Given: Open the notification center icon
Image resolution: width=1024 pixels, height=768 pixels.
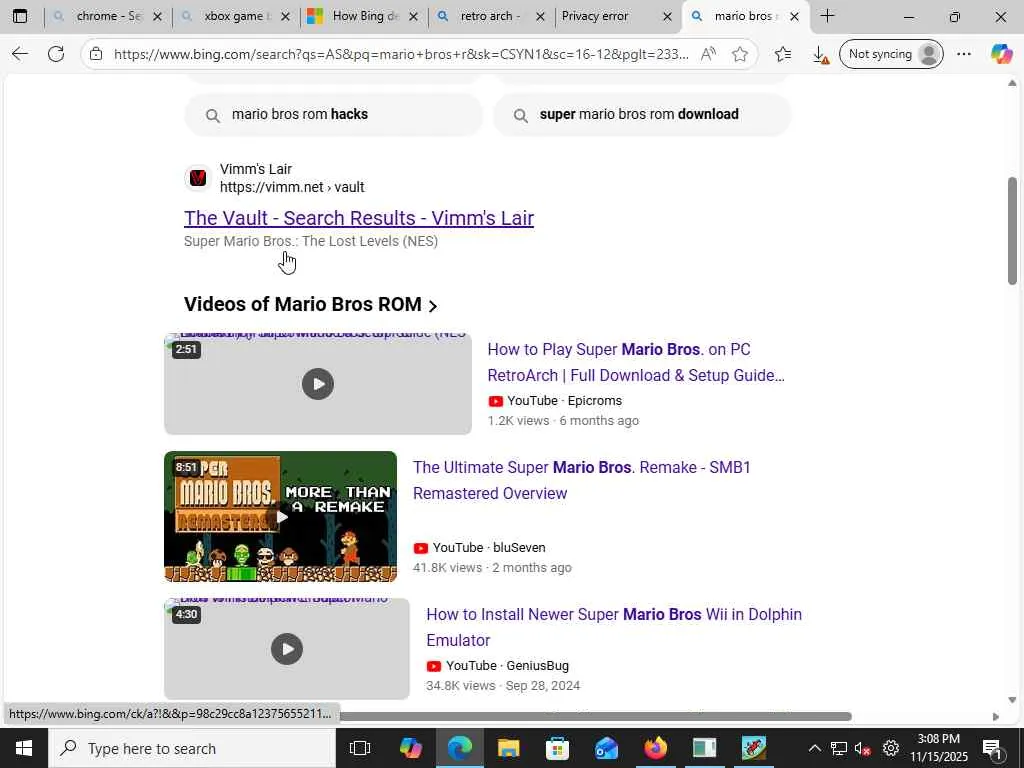Looking at the screenshot, I should point(992,748).
